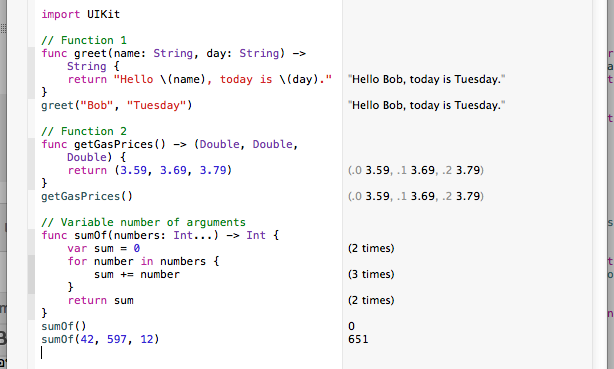Image resolution: width=614 pixels, height=369 pixels.
Task: Select the tuple result beside the return (3.59...) line
Action: point(416,170)
